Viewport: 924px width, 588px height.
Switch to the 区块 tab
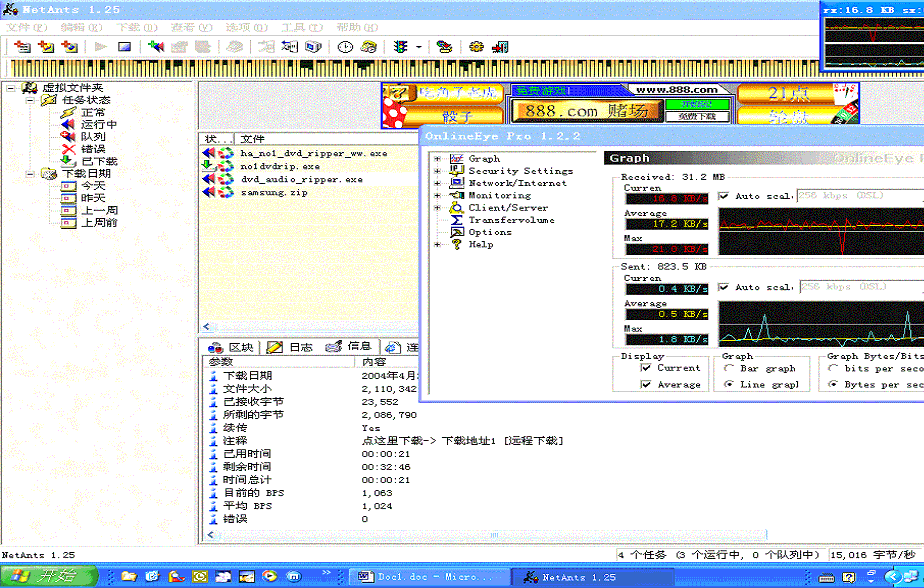click(x=231, y=347)
